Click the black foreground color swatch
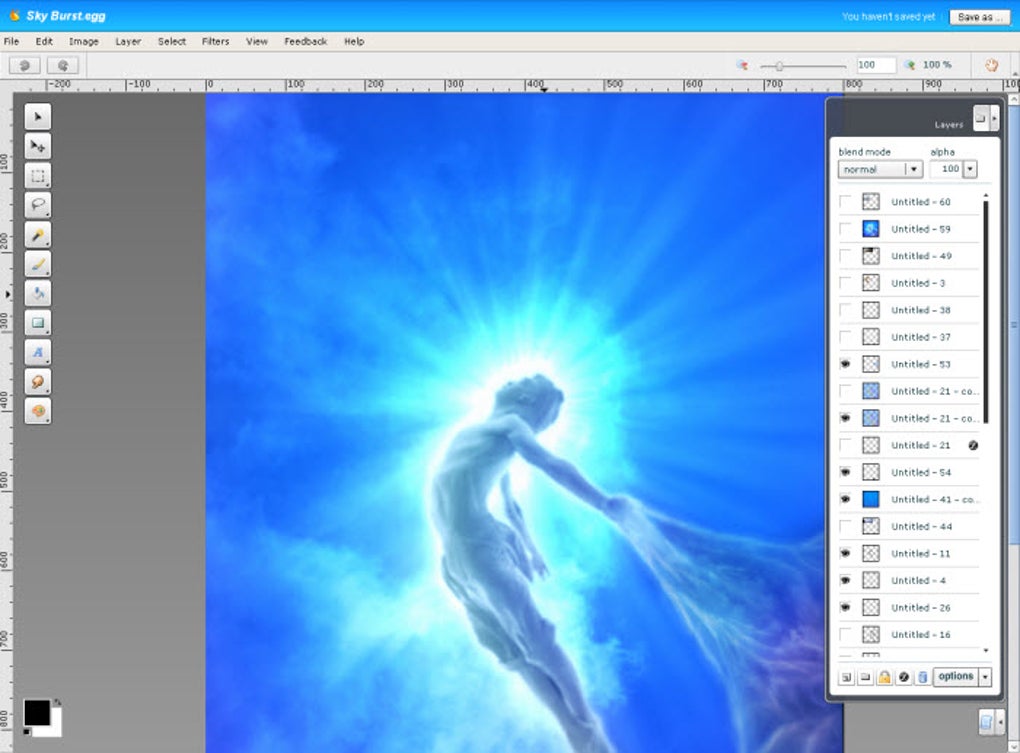The width and height of the screenshot is (1020, 753). 36,712
